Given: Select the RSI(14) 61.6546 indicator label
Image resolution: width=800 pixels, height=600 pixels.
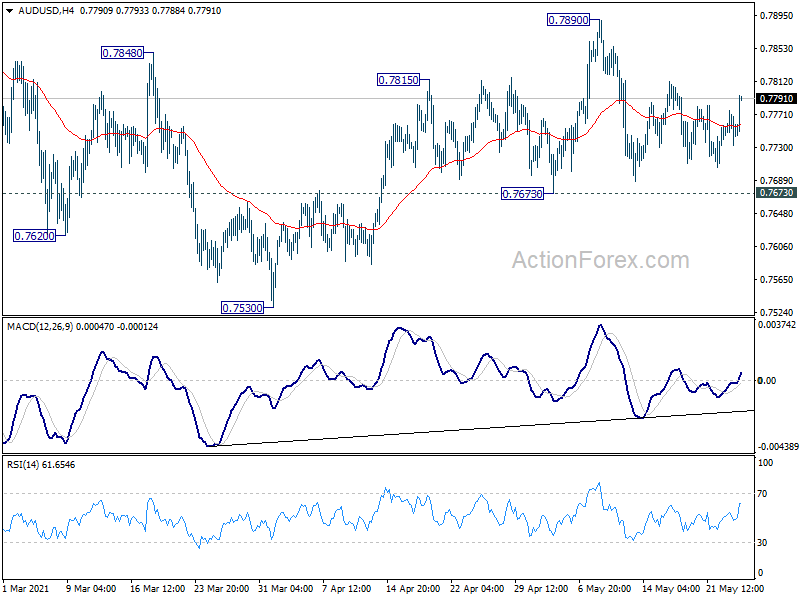Looking at the screenshot, I should point(41,465).
